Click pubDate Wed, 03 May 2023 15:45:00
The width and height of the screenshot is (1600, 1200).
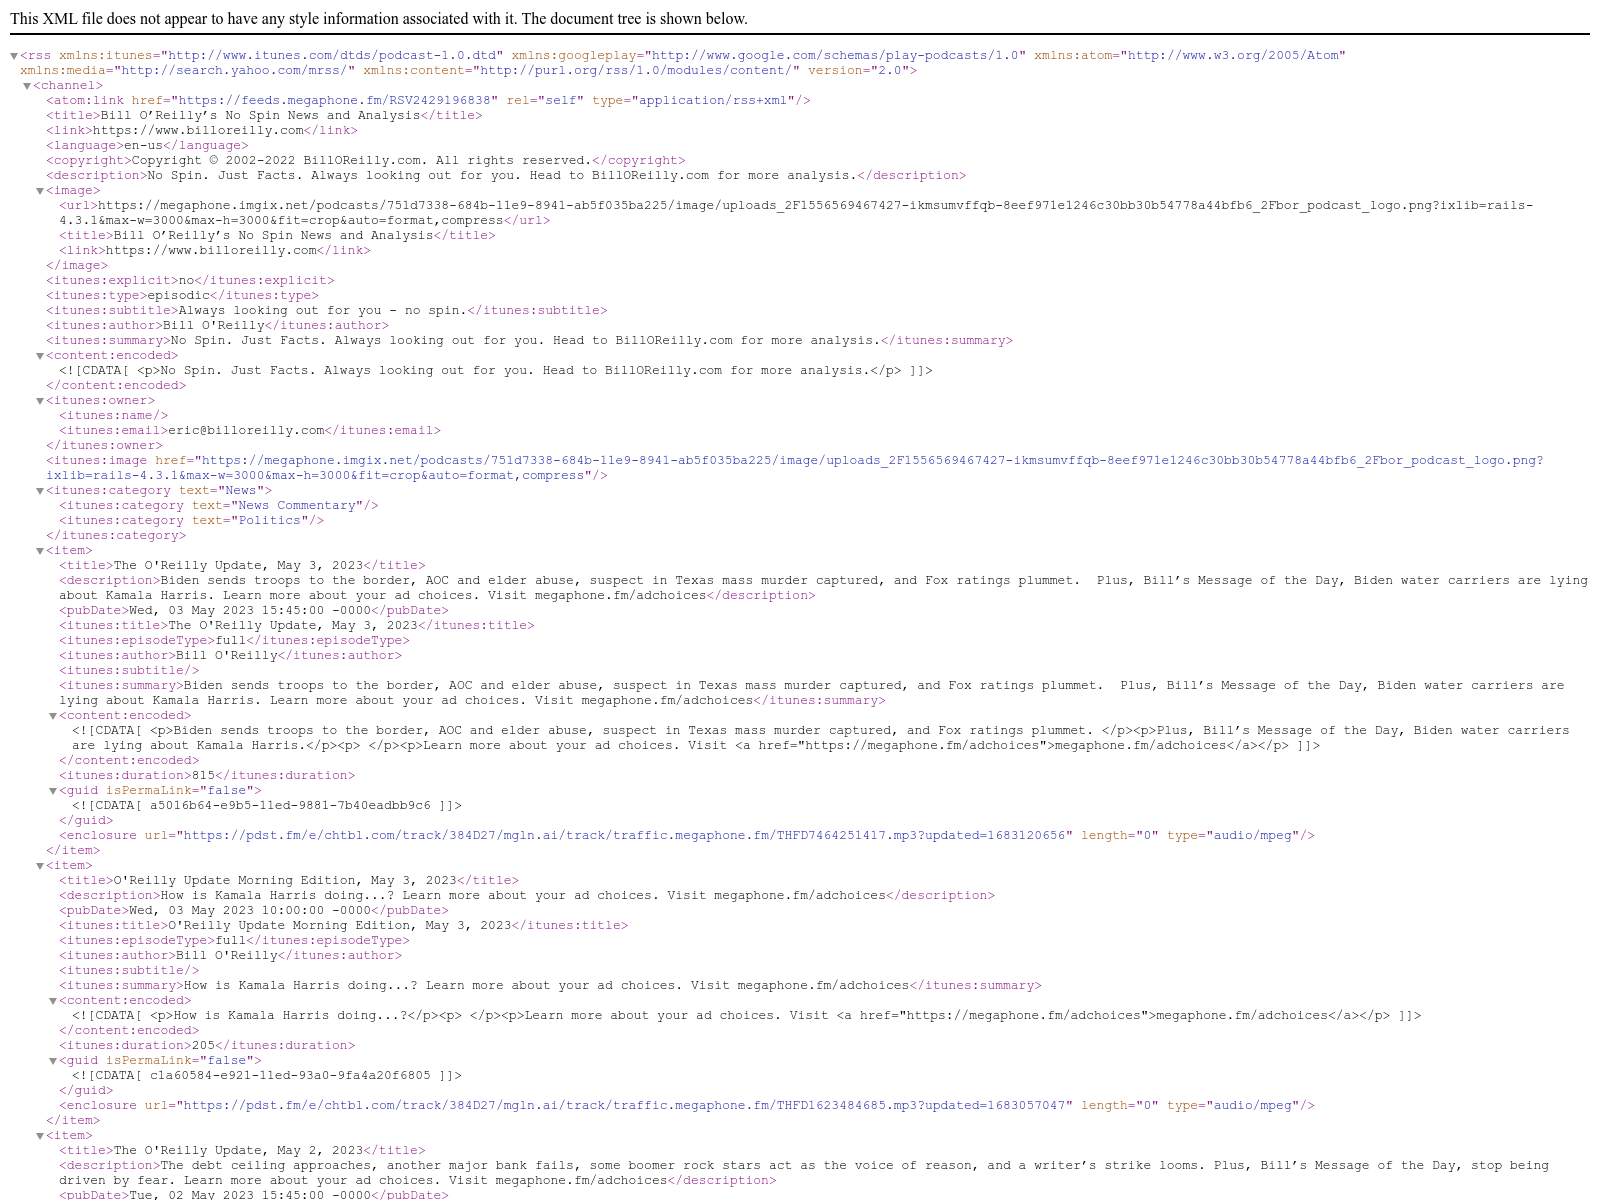pos(254,610)
